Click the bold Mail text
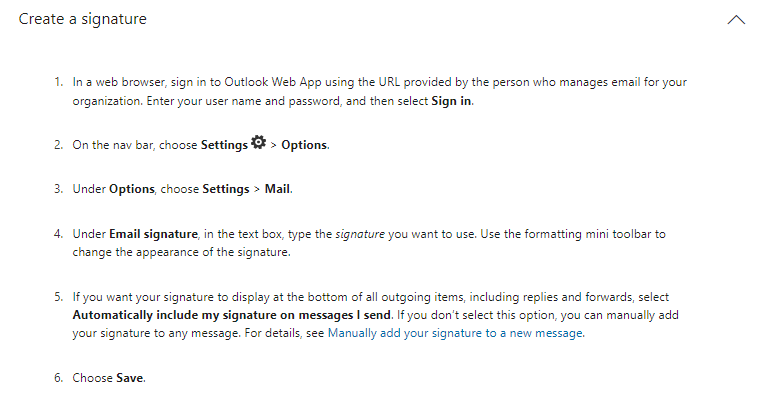The height and width of the screenshot is (406, 771). pyautogui.click(x=277, y=189)
